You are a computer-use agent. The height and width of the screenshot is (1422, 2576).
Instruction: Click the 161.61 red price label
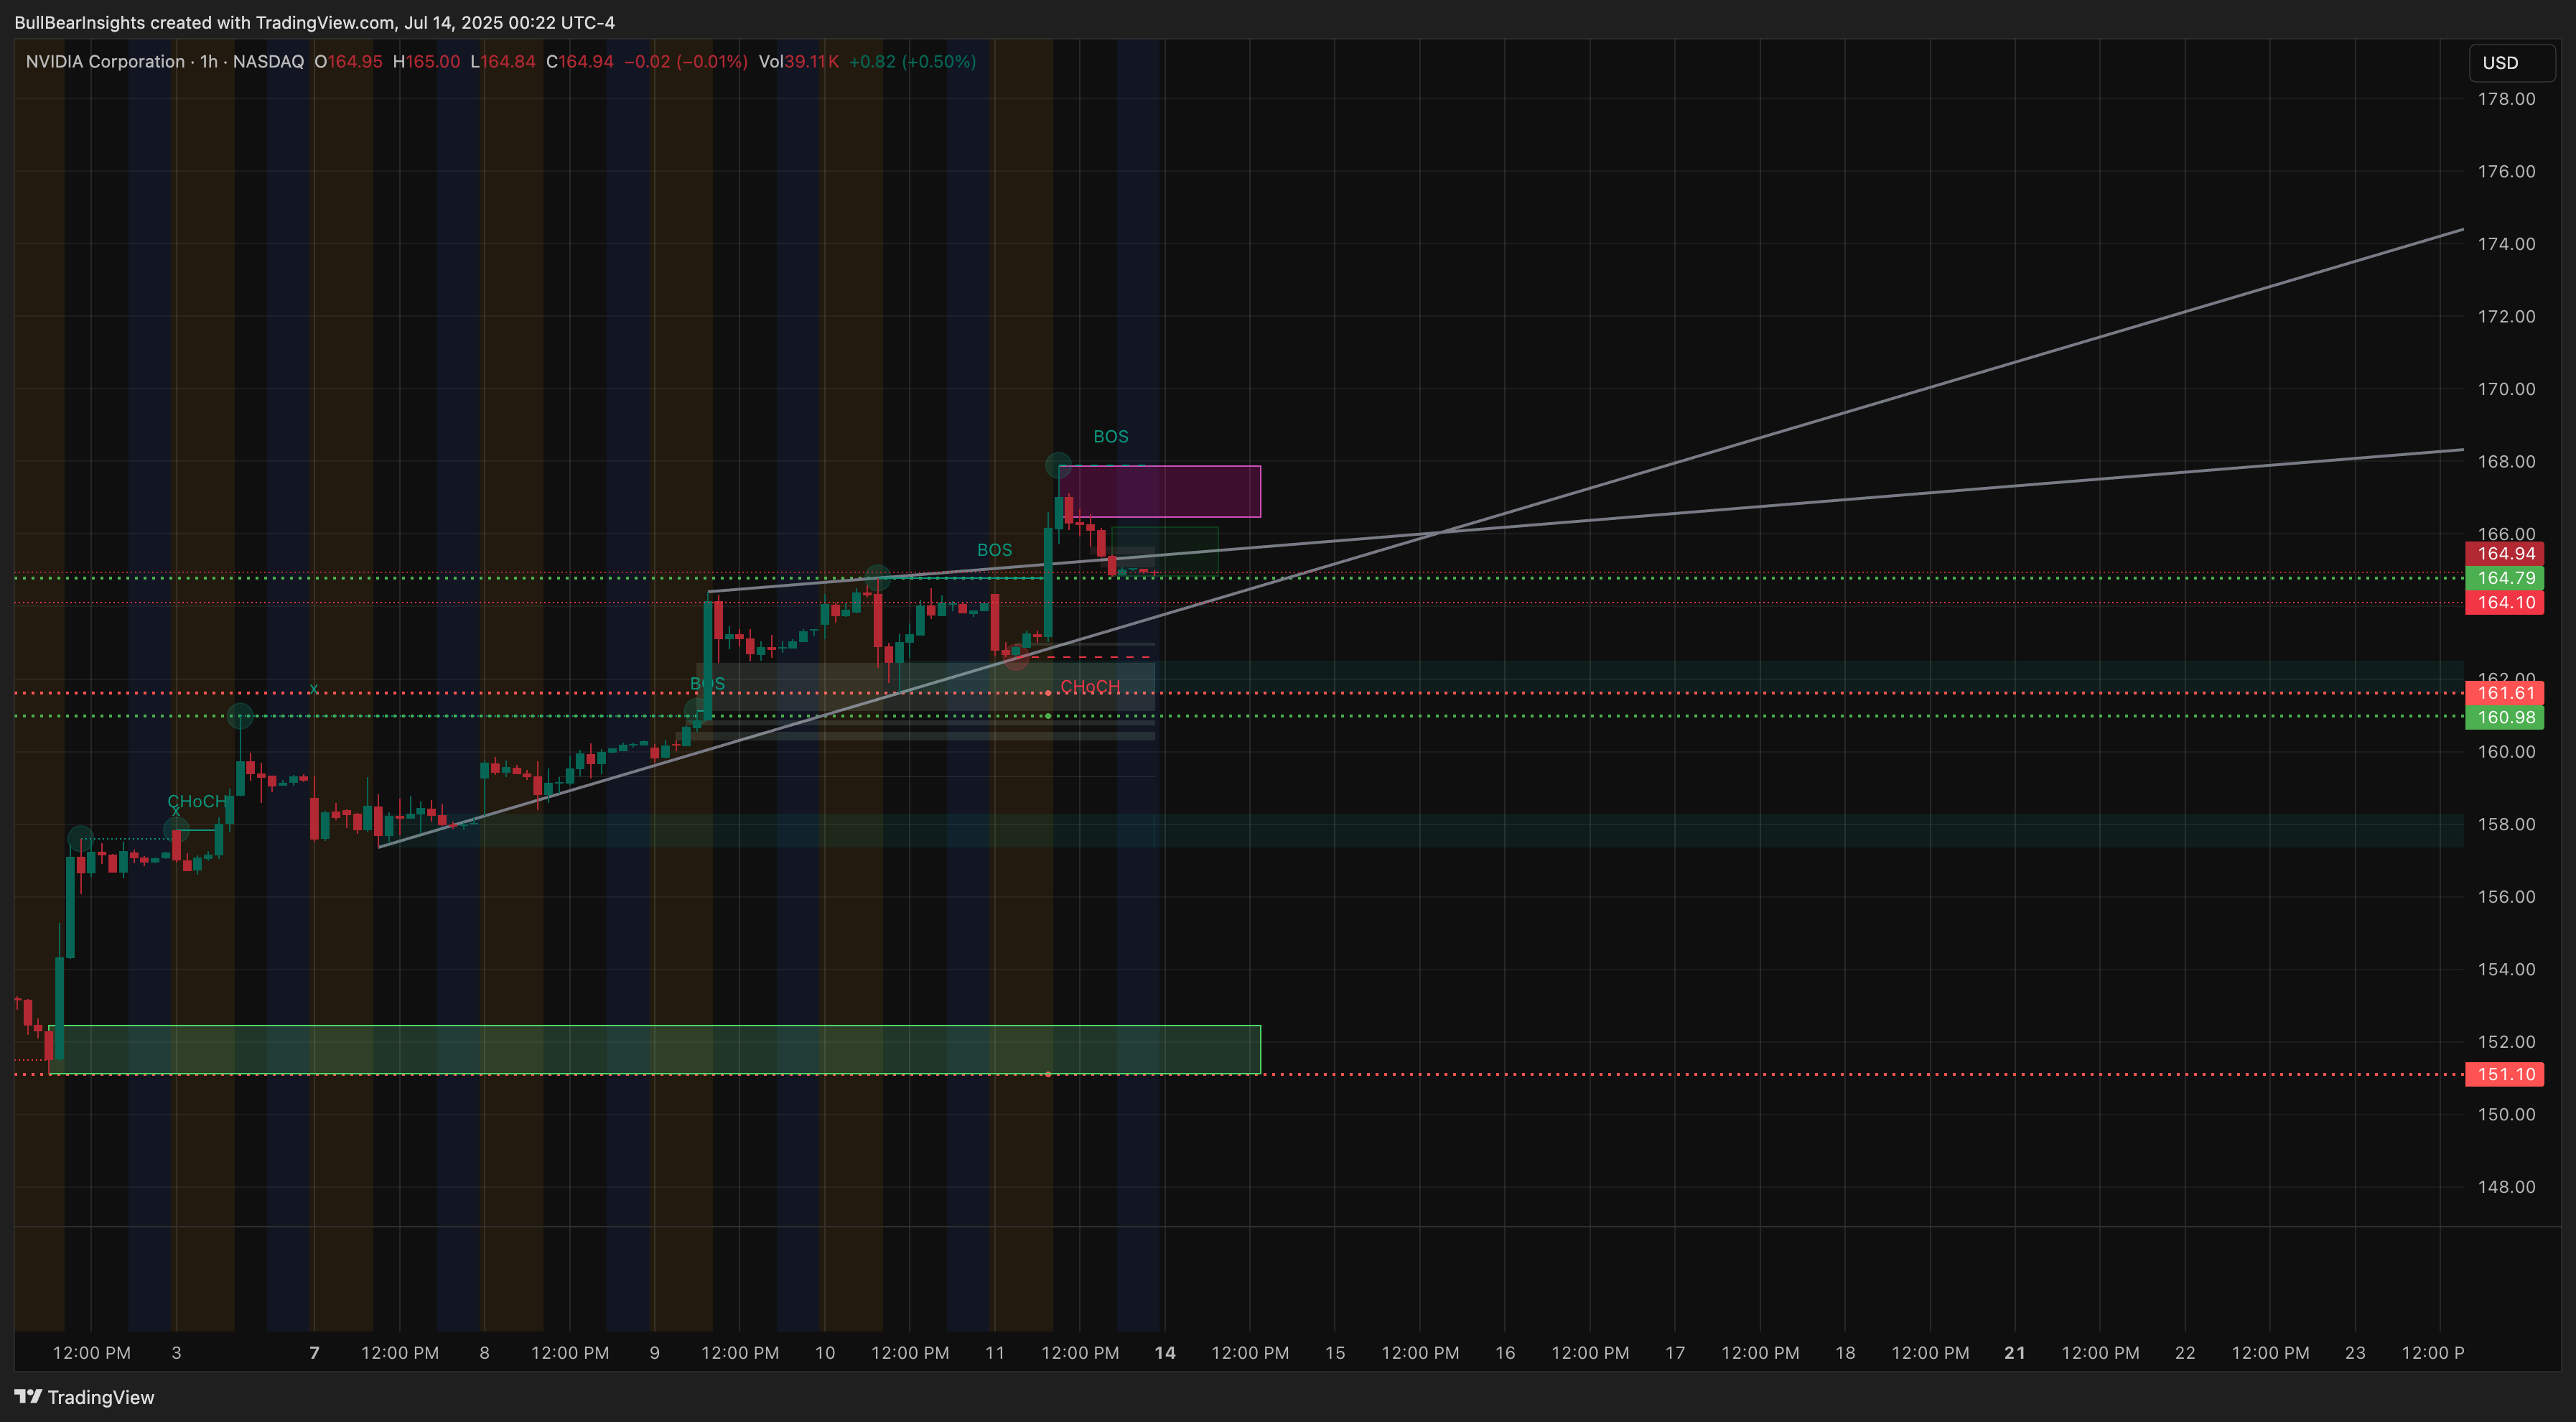pyautogui.click(x=2505, y=693)
